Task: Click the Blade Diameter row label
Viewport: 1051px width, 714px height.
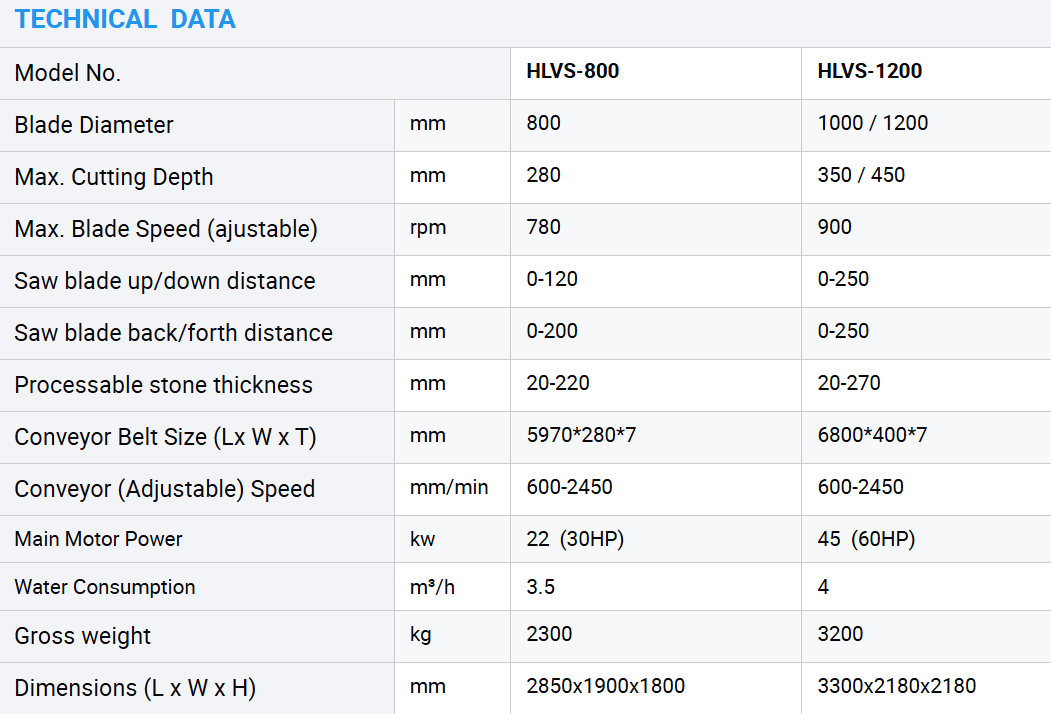Action: (x=94, y=125)
